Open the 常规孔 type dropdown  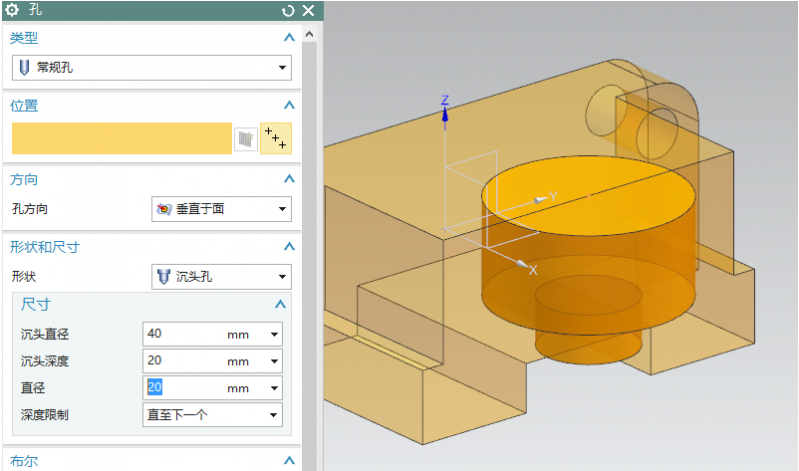pos(282,68)
